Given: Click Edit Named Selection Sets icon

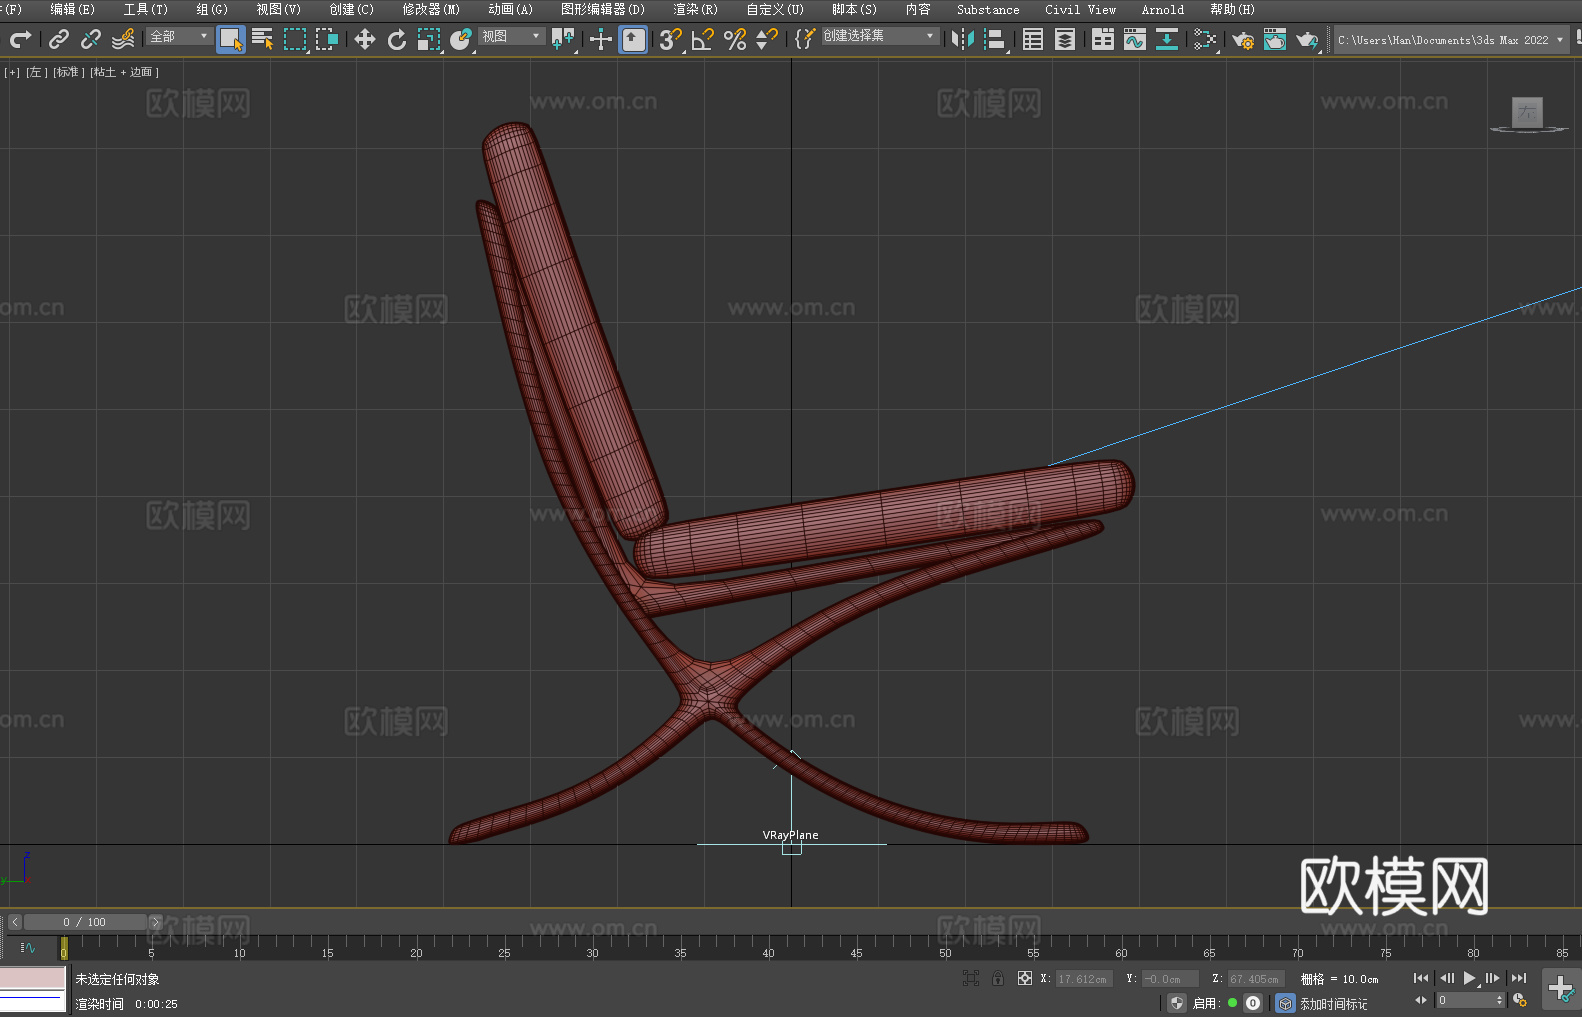Looking at the screenshot, I should (x=804, y=39).
